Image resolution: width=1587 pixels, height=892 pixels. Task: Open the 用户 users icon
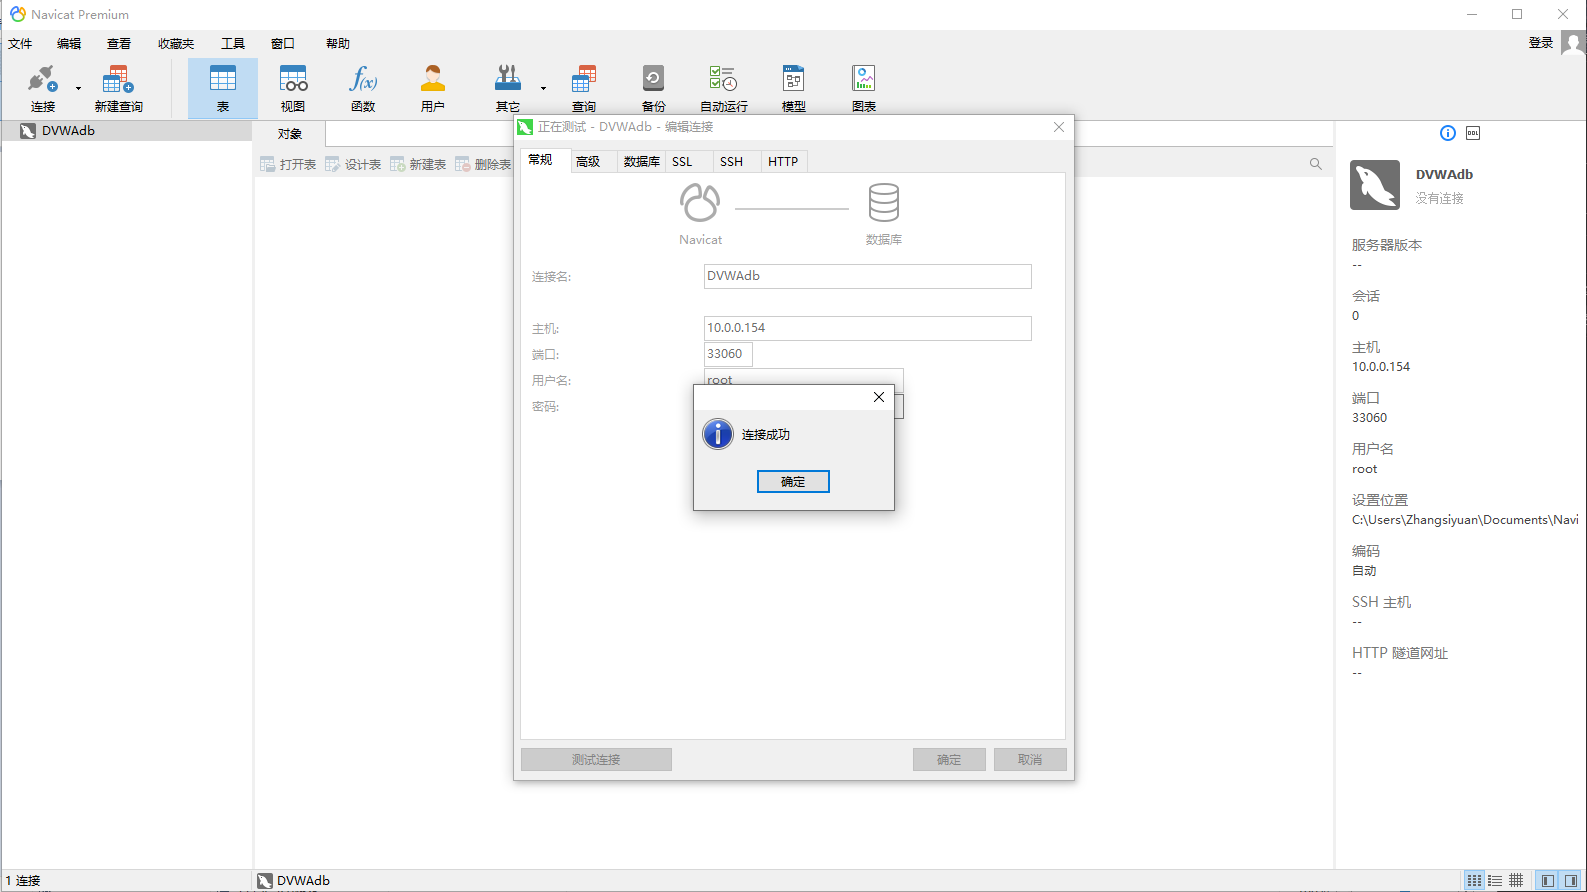(433, 88)
